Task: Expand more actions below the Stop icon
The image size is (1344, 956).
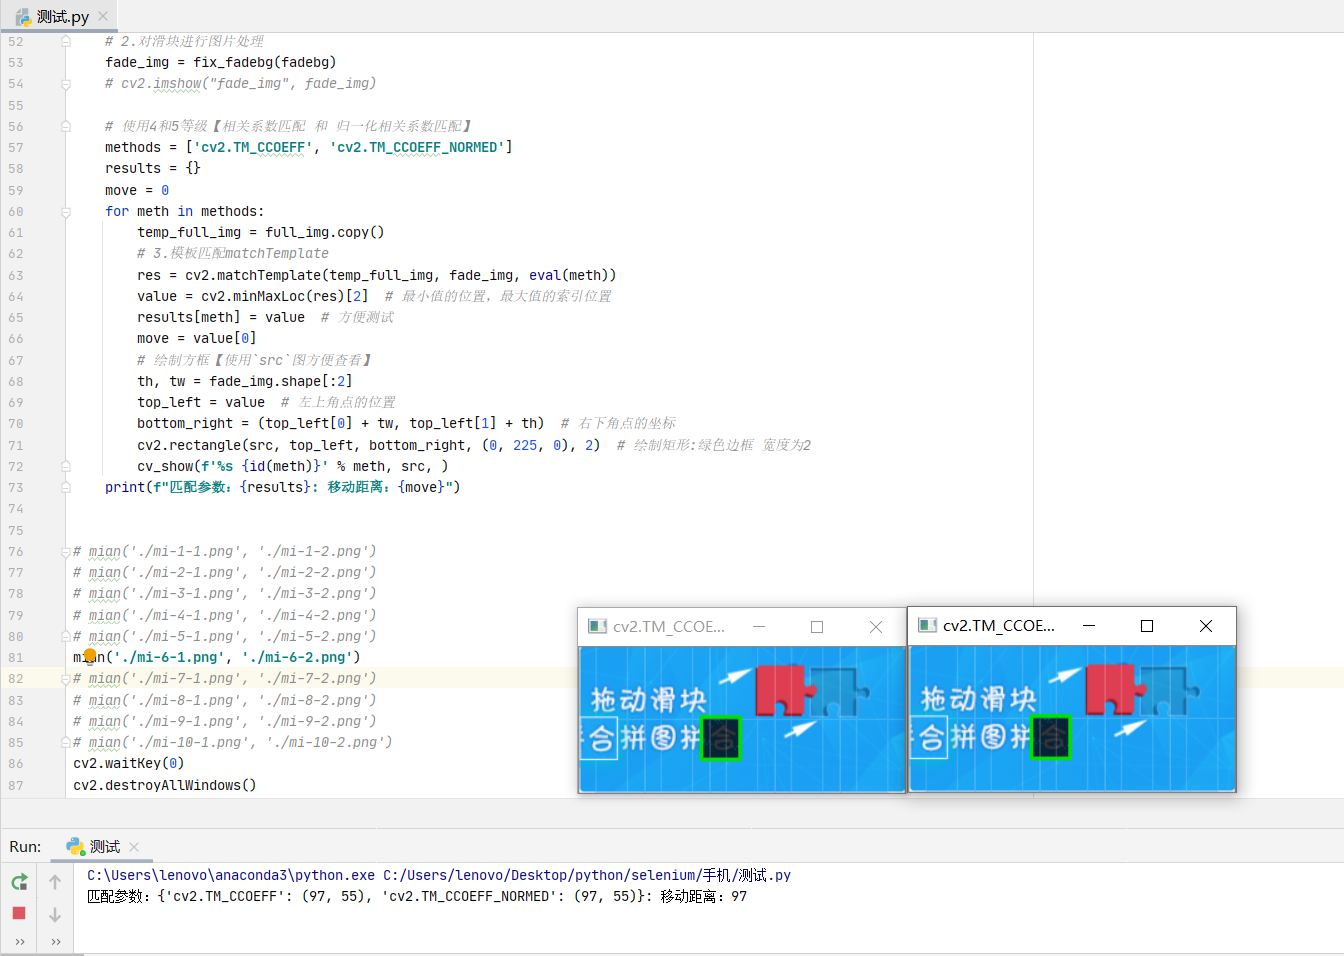Action: click(19, 941)
